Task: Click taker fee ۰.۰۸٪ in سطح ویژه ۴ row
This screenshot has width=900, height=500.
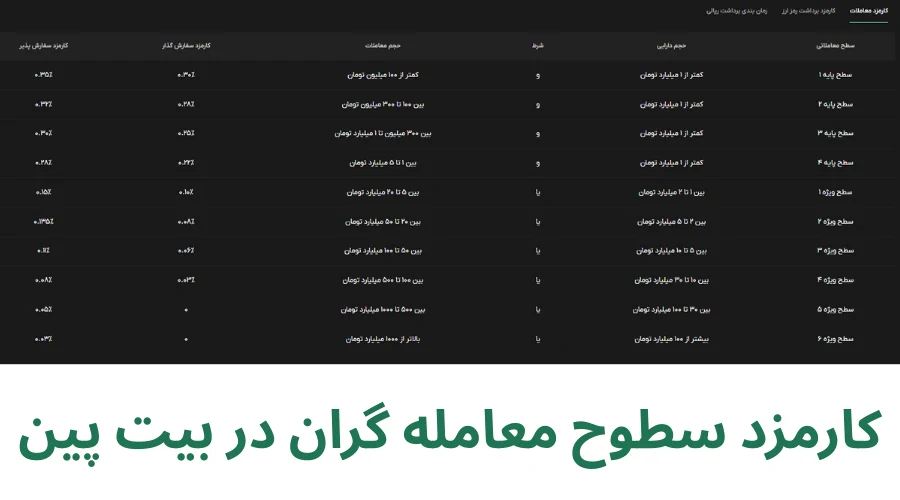Action: tap(44, 280)
